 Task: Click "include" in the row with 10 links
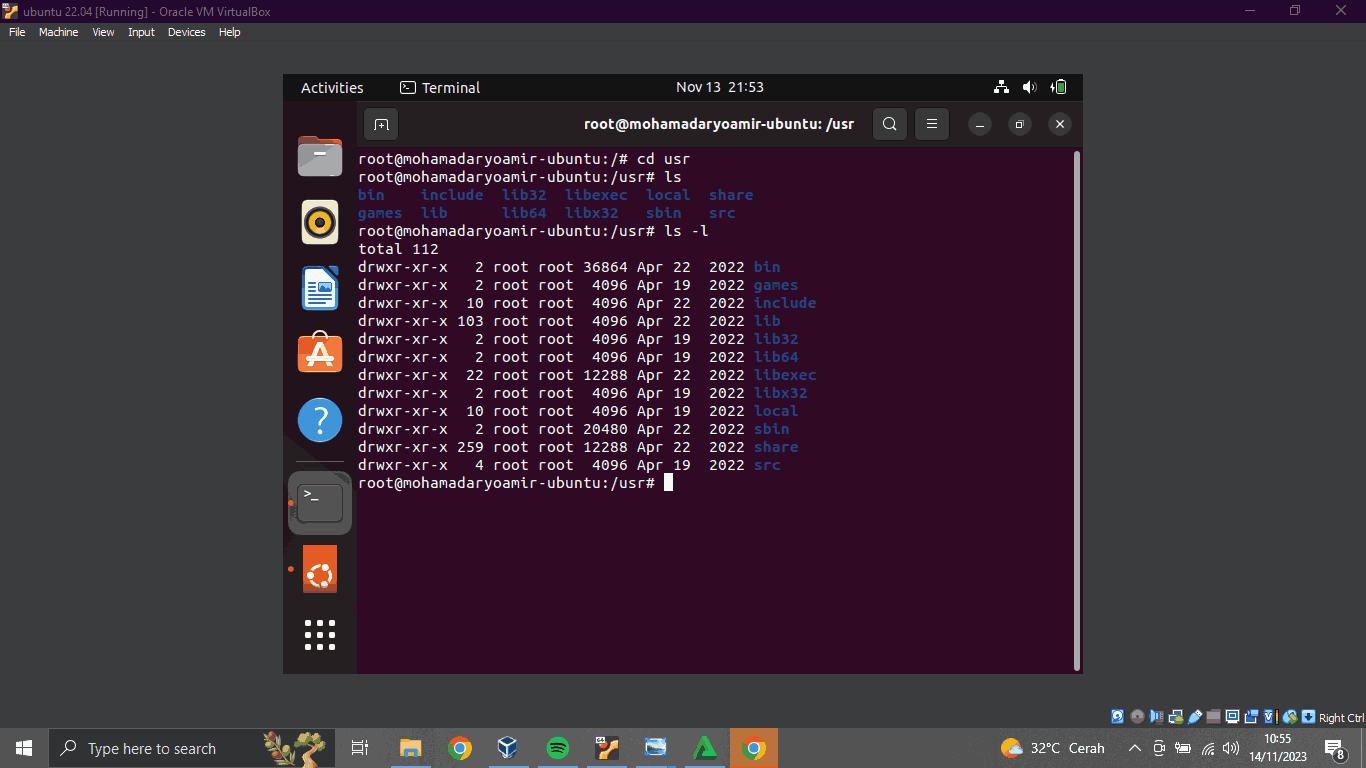(785, 303)
